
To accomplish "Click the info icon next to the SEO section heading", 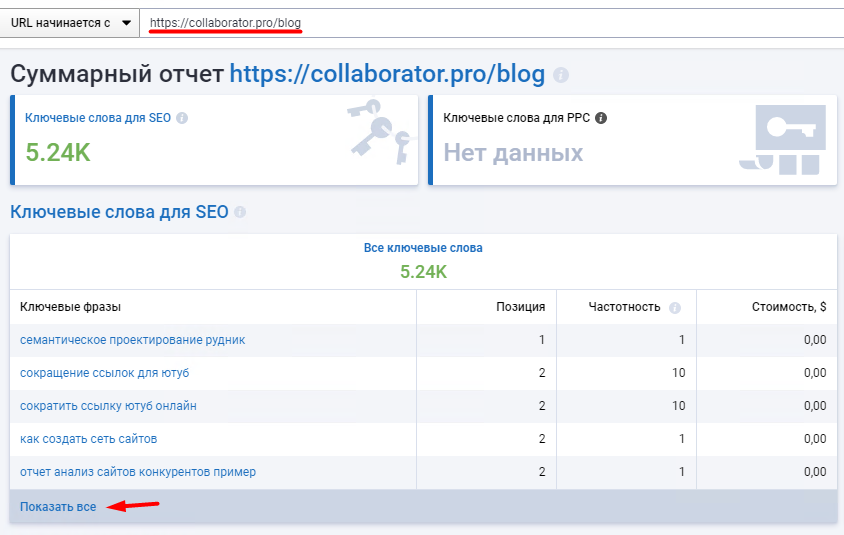I will [x=240, y=212].
